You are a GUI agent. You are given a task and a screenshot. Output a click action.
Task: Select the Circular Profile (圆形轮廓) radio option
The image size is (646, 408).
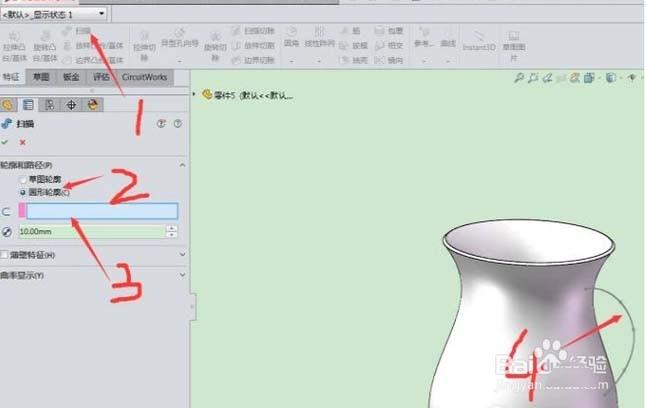pyautogui.click(x=45, y=192)
